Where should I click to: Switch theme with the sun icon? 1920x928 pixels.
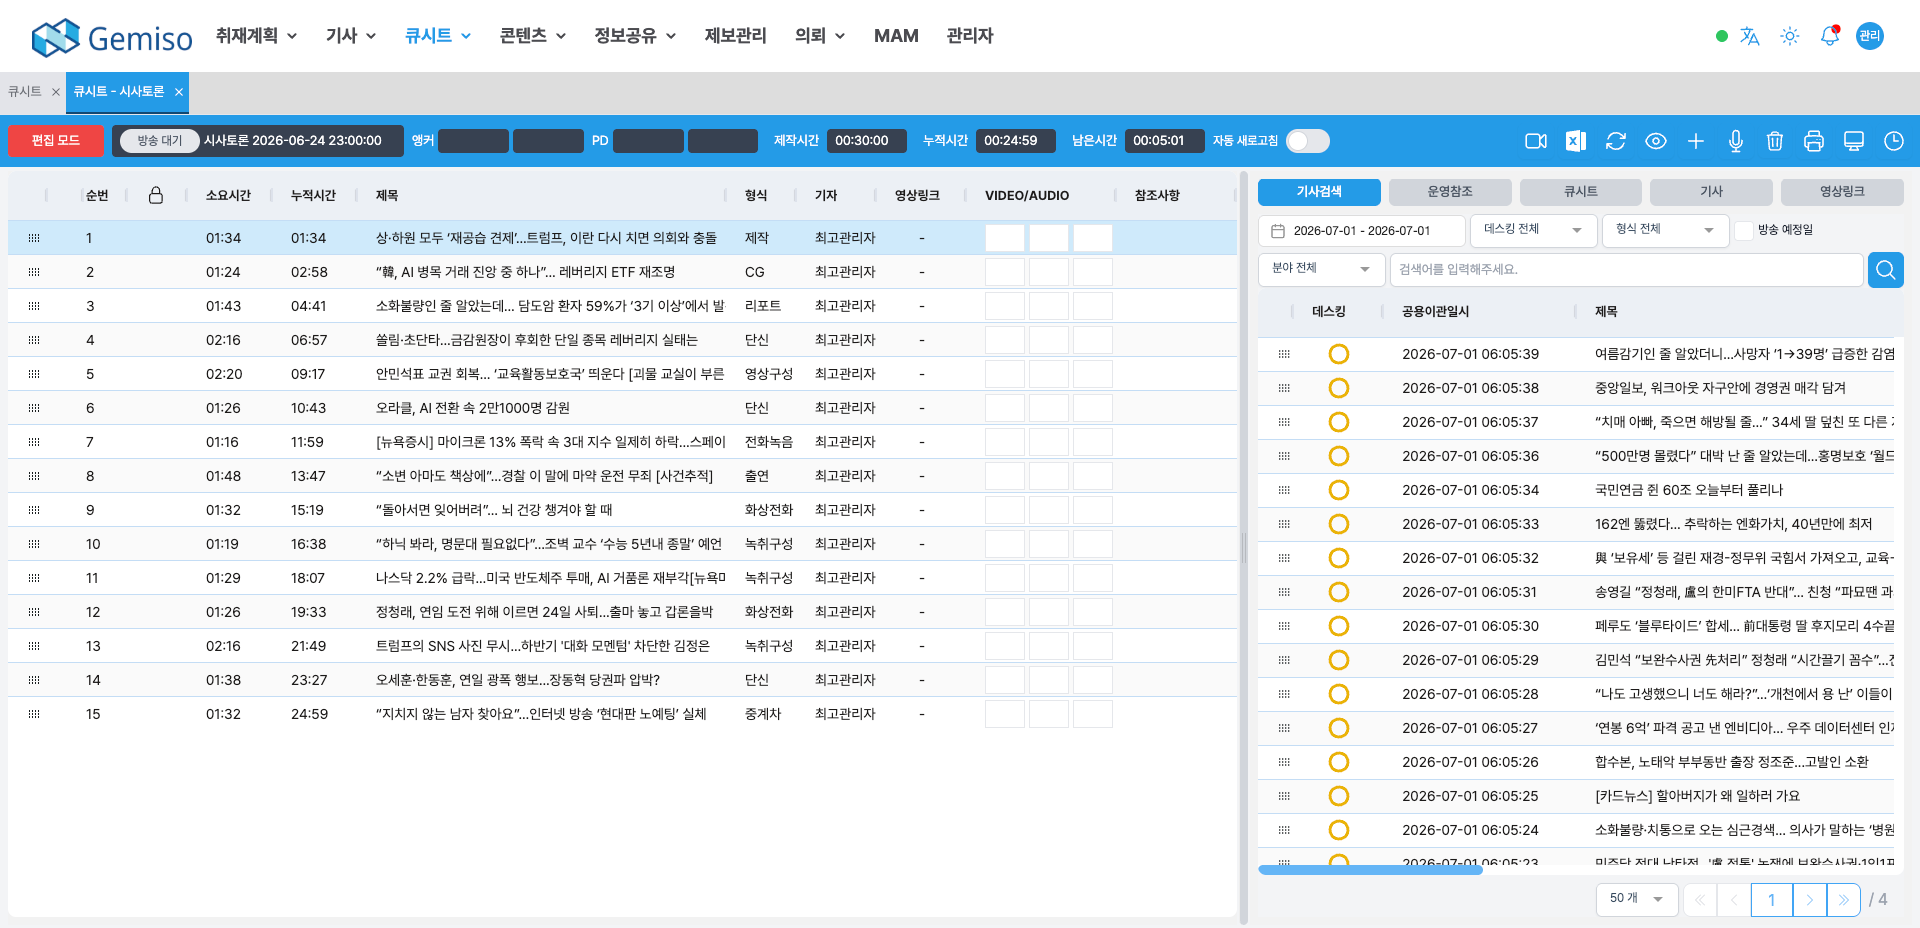coord(1790,36)
